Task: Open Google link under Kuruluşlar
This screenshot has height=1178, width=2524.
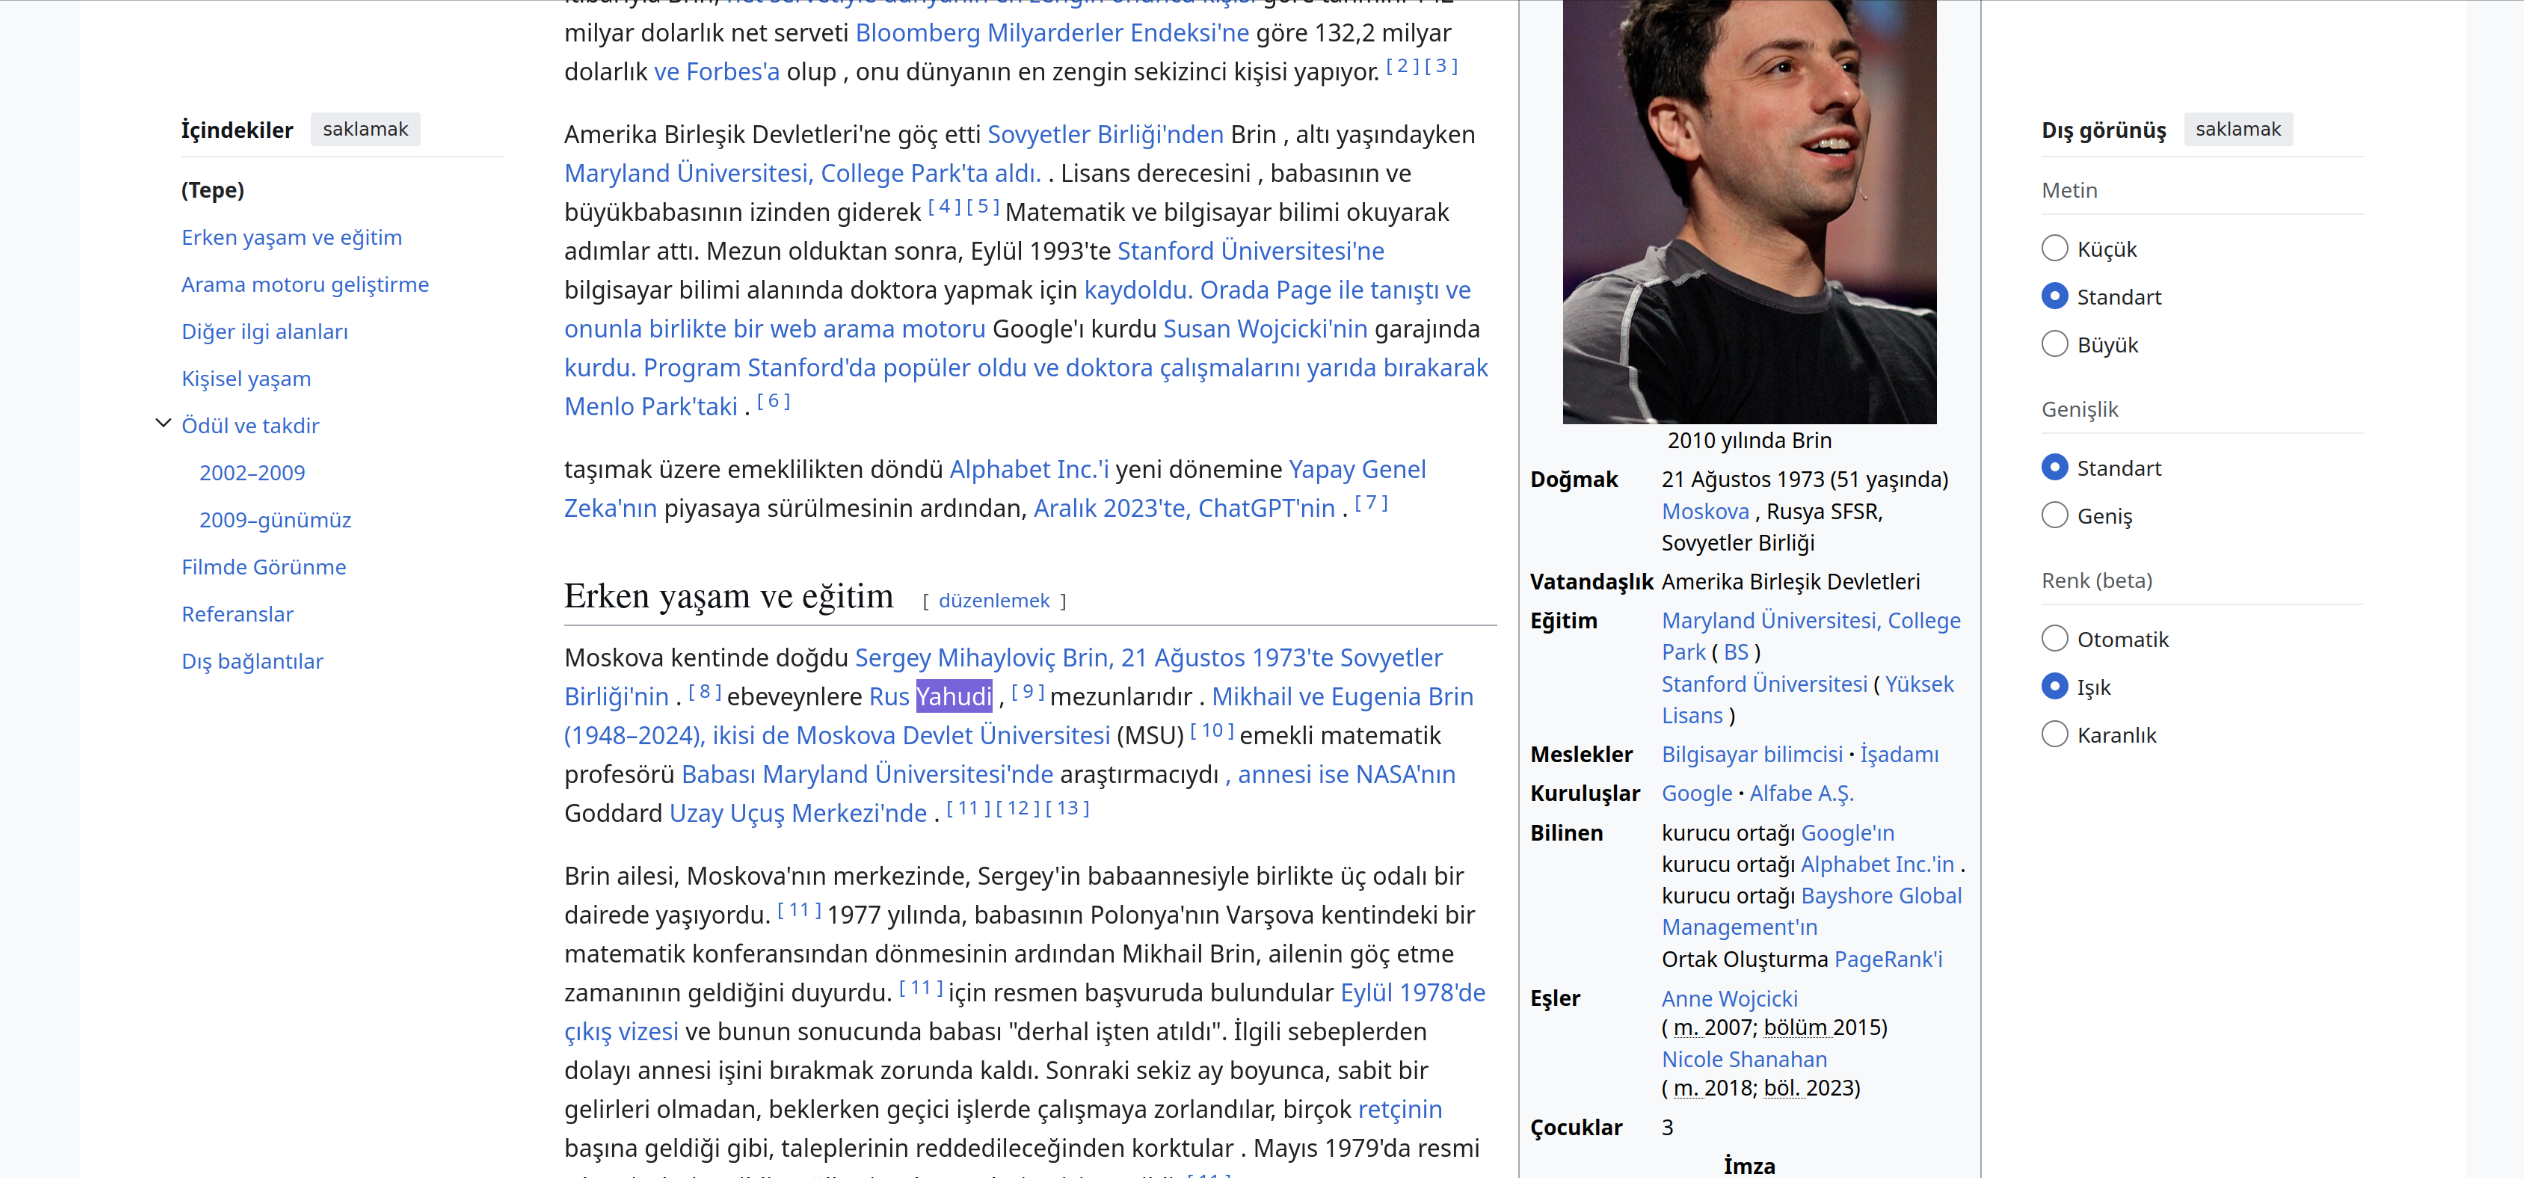Action: tap(1697, 793)
